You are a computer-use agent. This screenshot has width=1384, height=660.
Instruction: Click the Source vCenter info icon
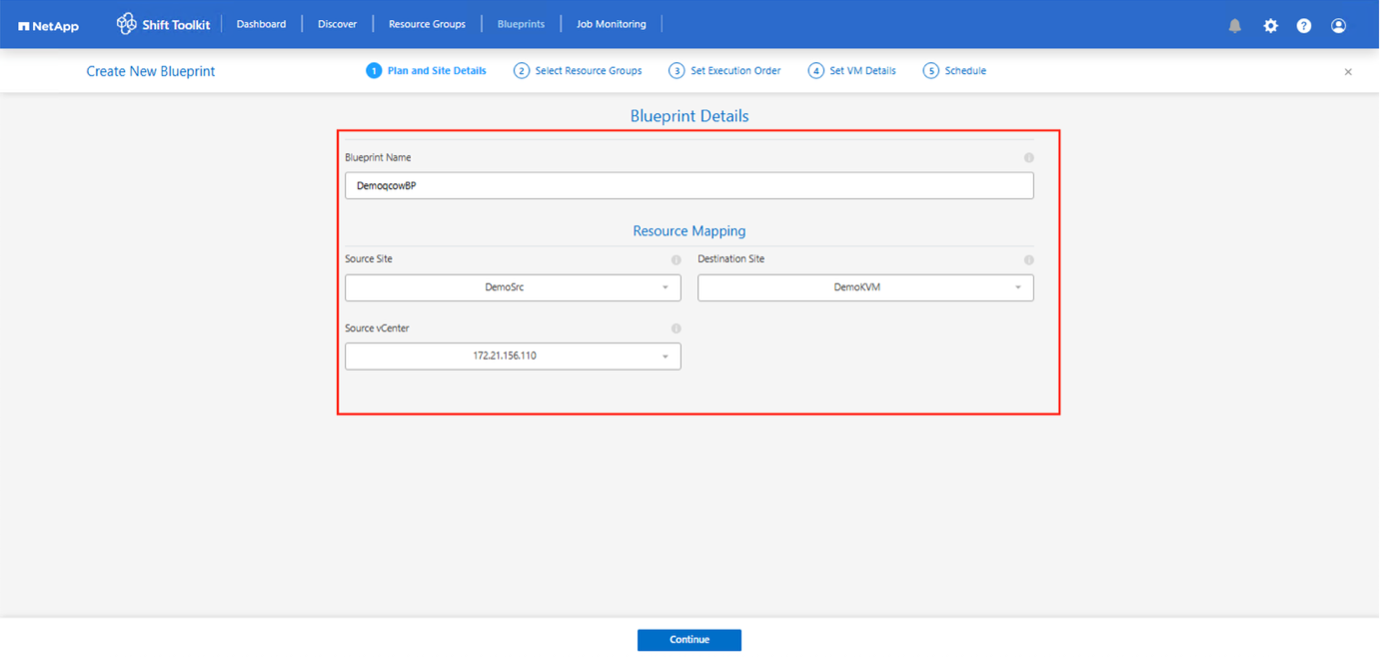pos(676,329)
